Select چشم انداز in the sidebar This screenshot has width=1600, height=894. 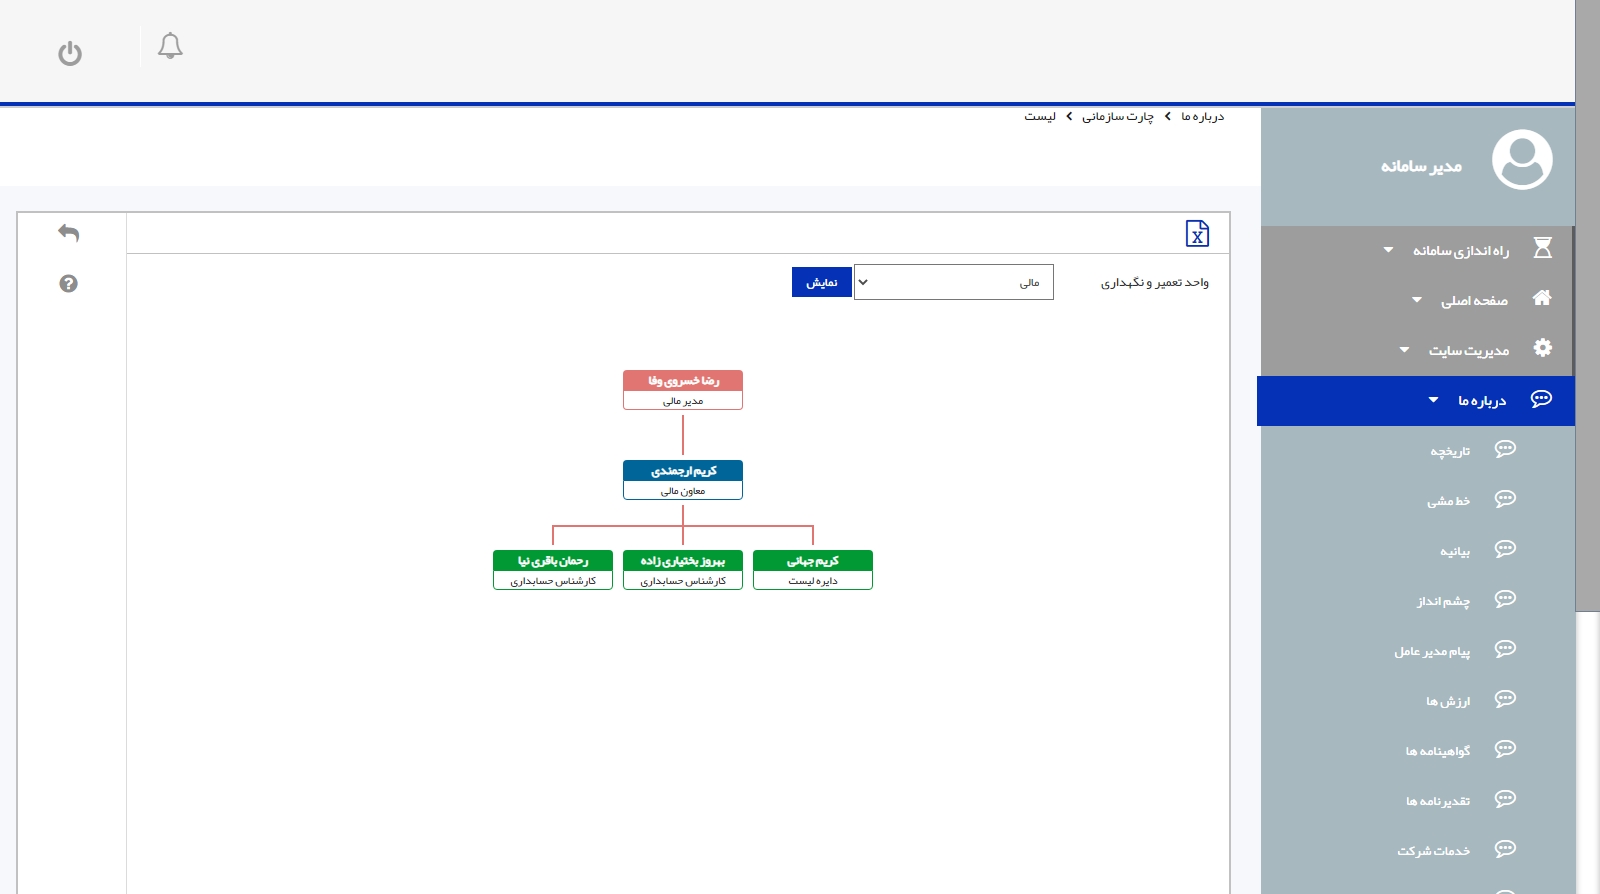pyautogui.click(x=1443, y=601)
